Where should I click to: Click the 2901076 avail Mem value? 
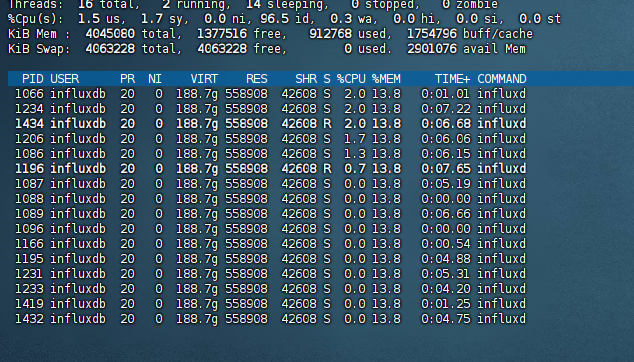pyautogui.click(x=432, y=49)
